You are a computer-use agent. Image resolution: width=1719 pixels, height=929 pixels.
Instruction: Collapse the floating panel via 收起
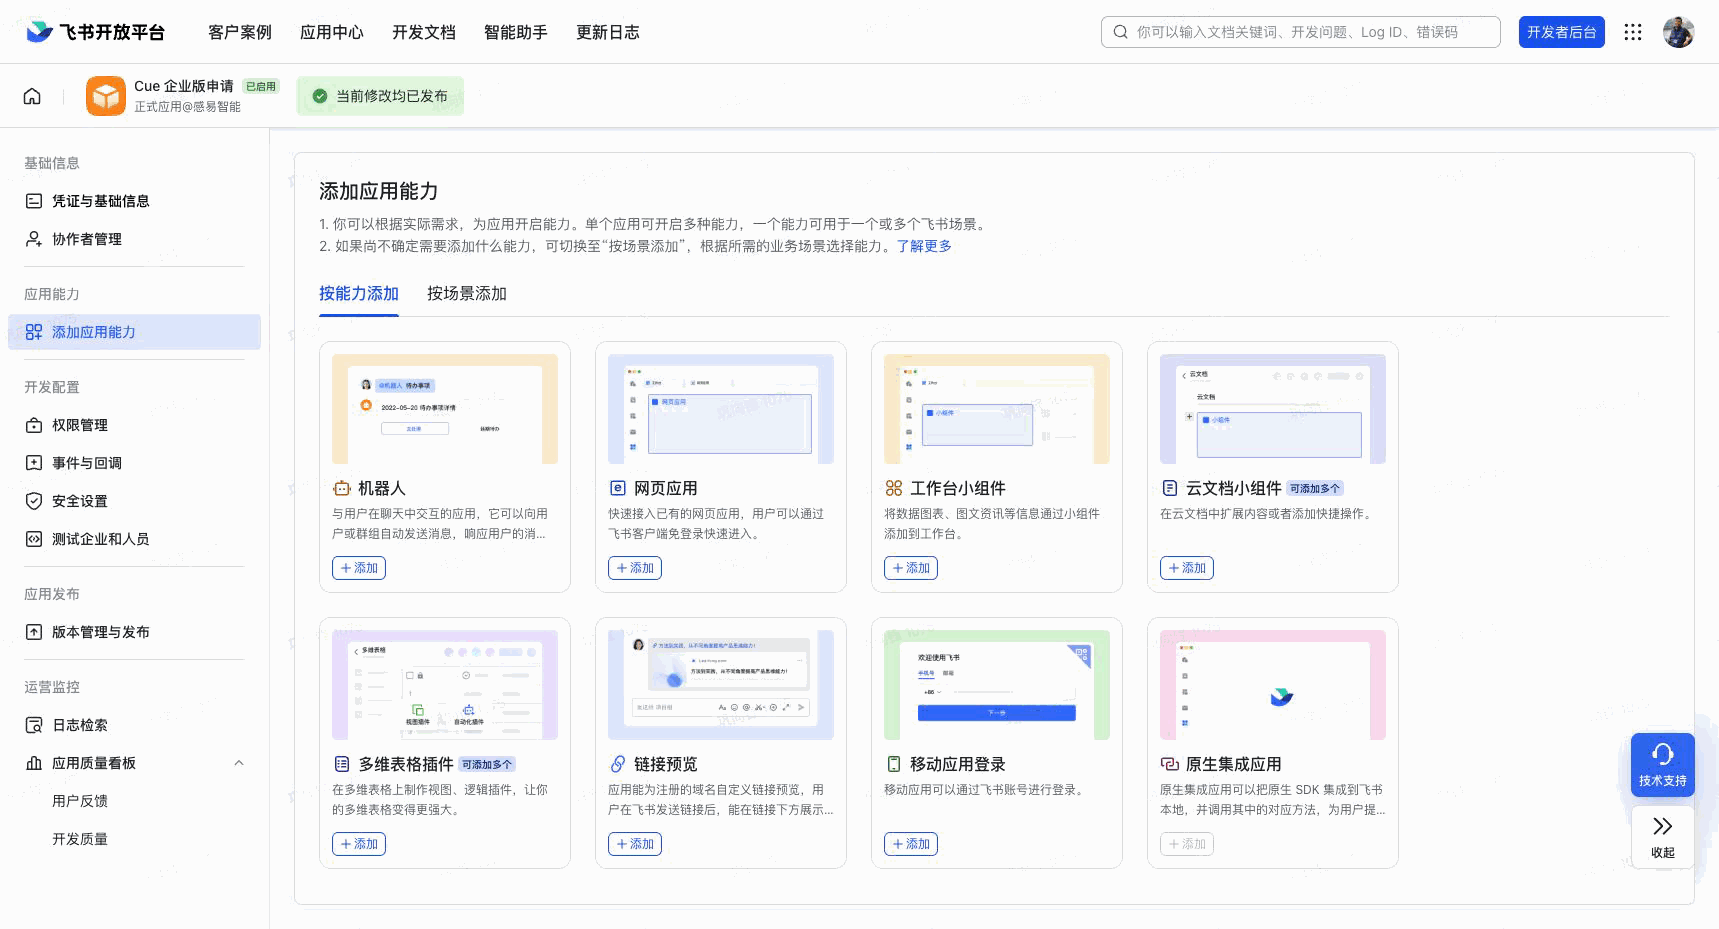click(x=1662, y=837)
